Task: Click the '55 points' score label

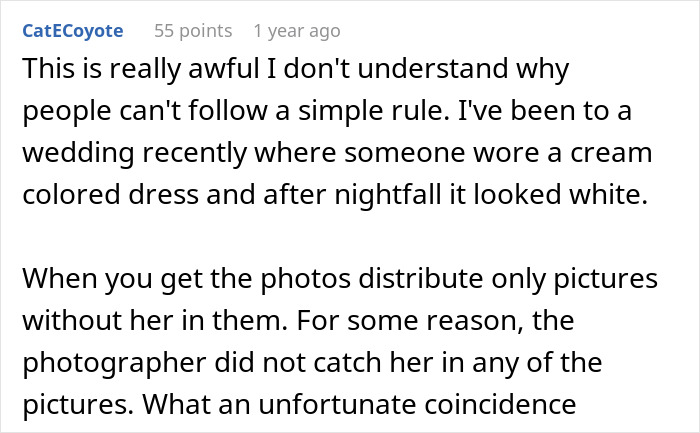Action: click(x=192, y=31)
